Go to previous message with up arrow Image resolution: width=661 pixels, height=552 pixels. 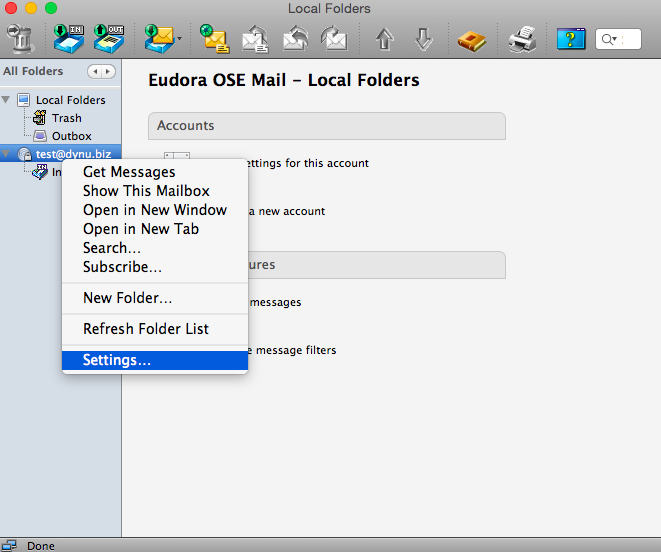tap(384, 39)
